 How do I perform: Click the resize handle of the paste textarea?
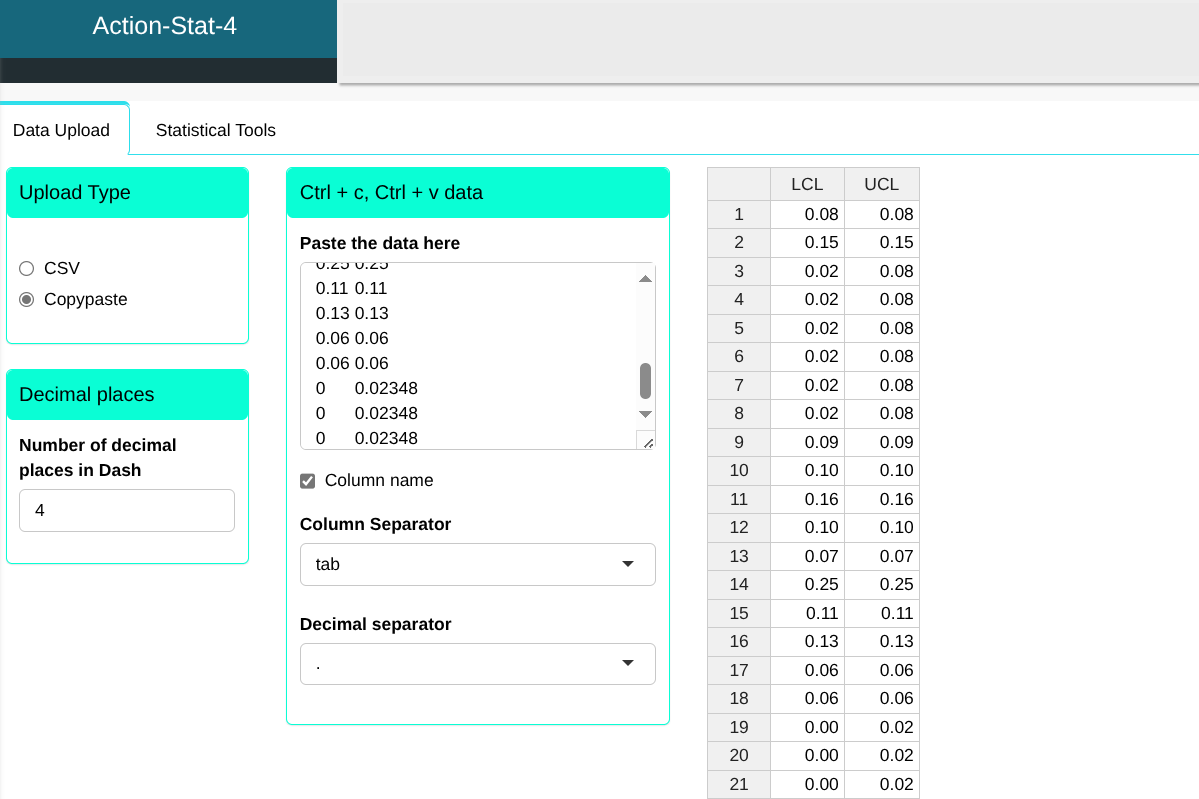pyautogui.click(x=646, y=441)
